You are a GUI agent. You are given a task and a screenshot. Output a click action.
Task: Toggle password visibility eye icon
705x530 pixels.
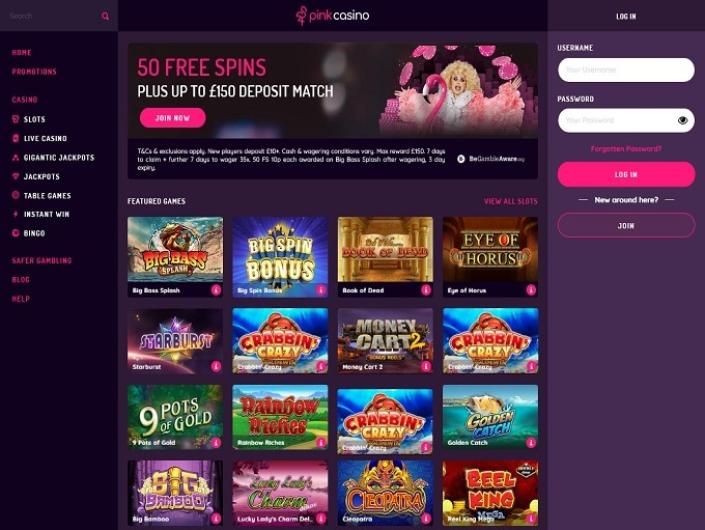pyautogui.click(x=683, y=120)
